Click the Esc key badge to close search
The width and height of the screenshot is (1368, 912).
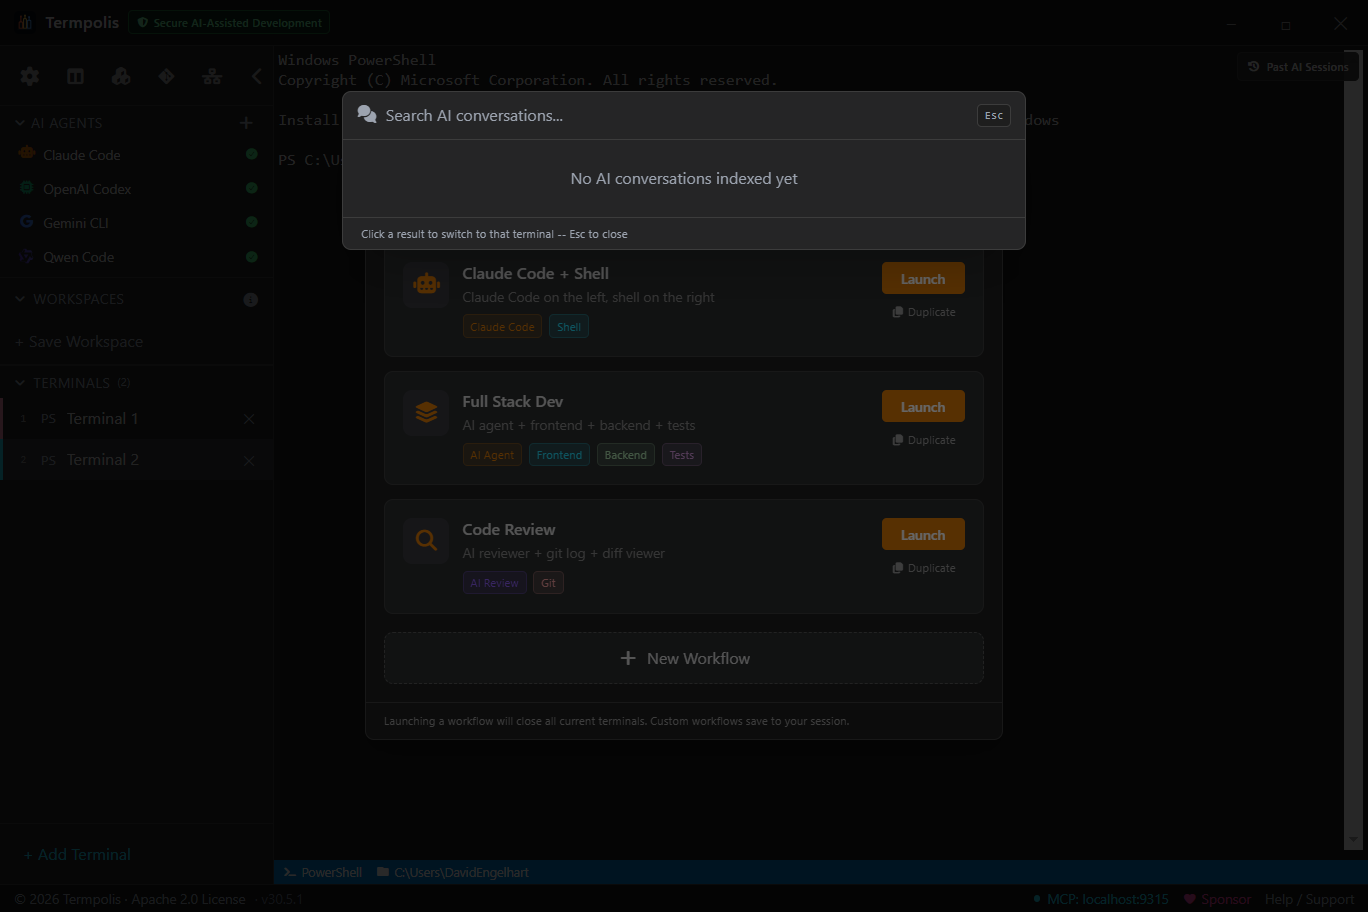[994, 116]
